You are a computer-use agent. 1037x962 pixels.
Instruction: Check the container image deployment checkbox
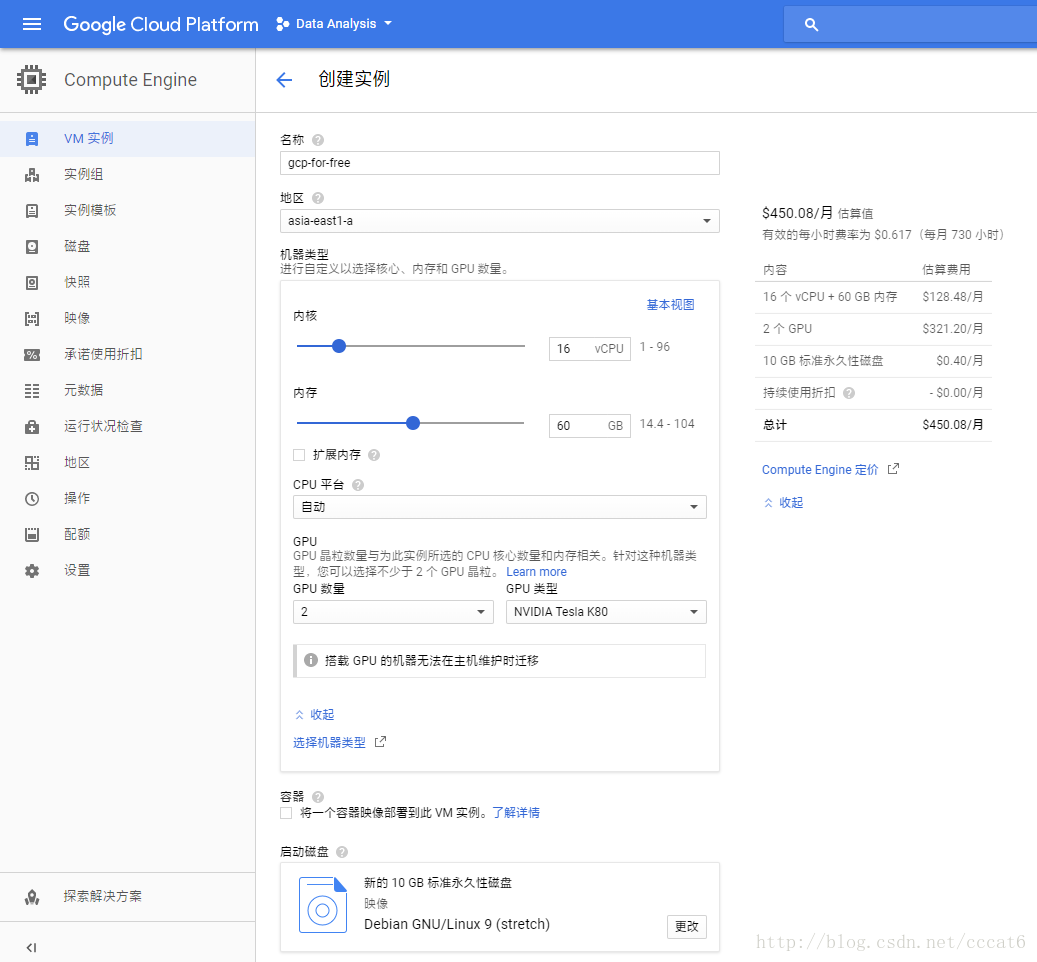(286, 813)
